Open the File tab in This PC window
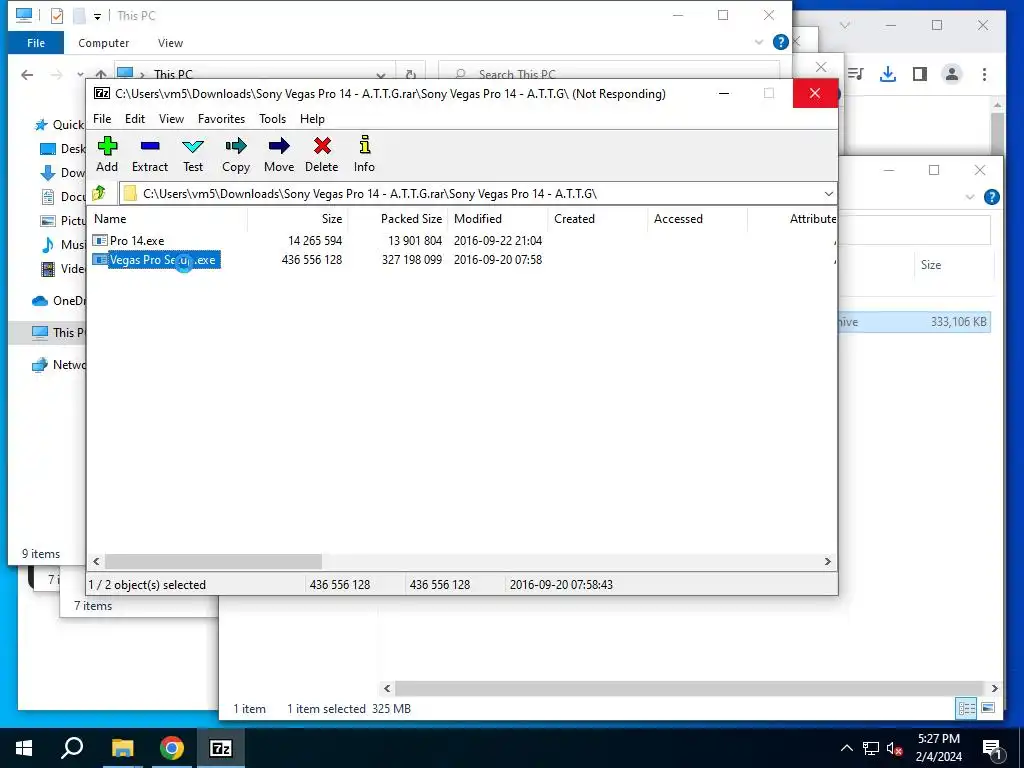 point(36,43)
